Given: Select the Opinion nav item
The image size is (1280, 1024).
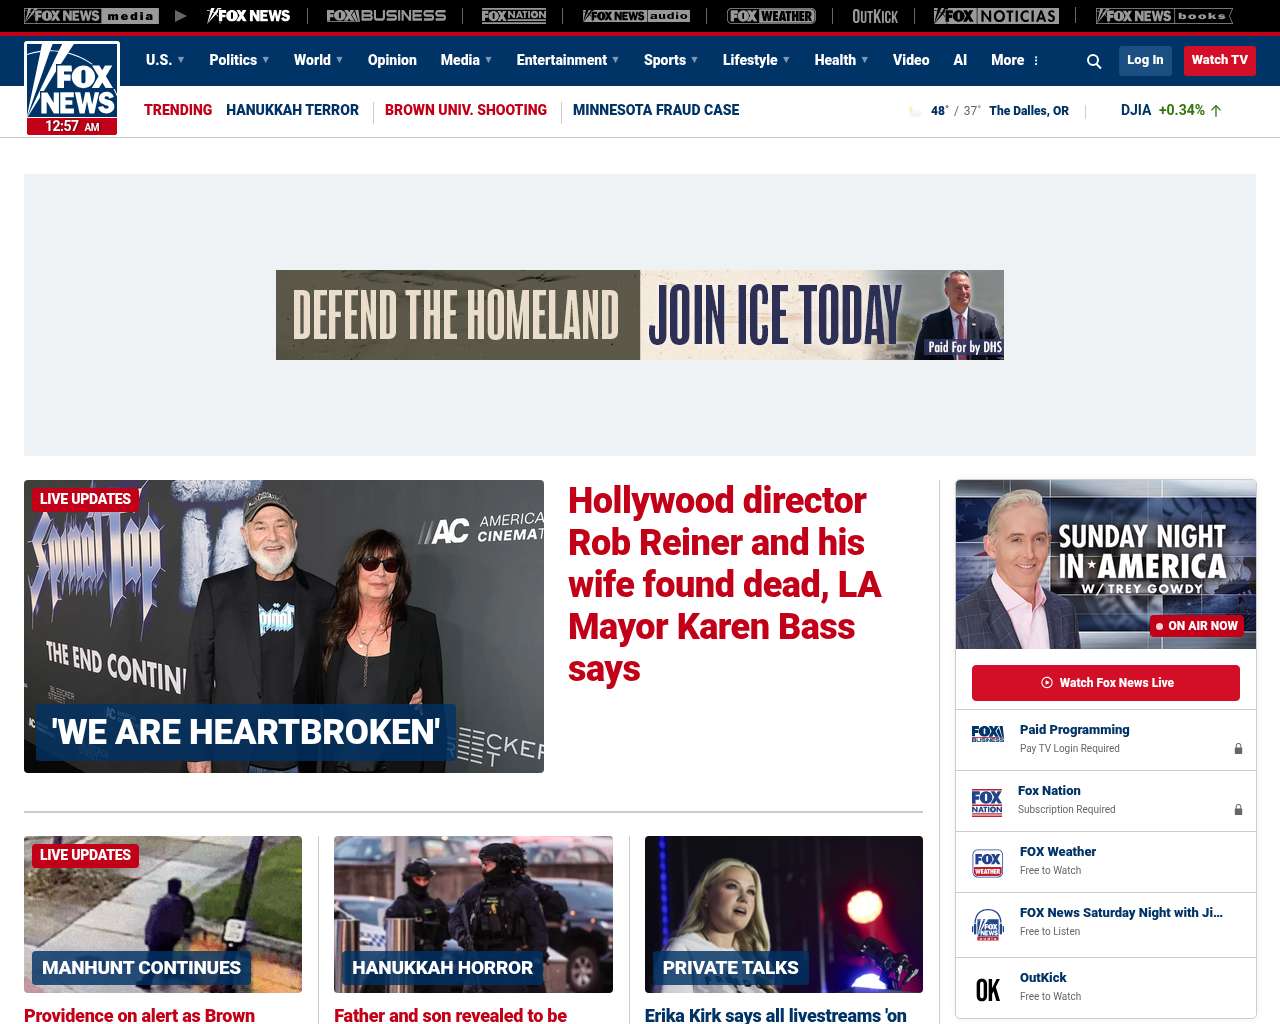Looking at the screenshot, I should click(392, 60).
